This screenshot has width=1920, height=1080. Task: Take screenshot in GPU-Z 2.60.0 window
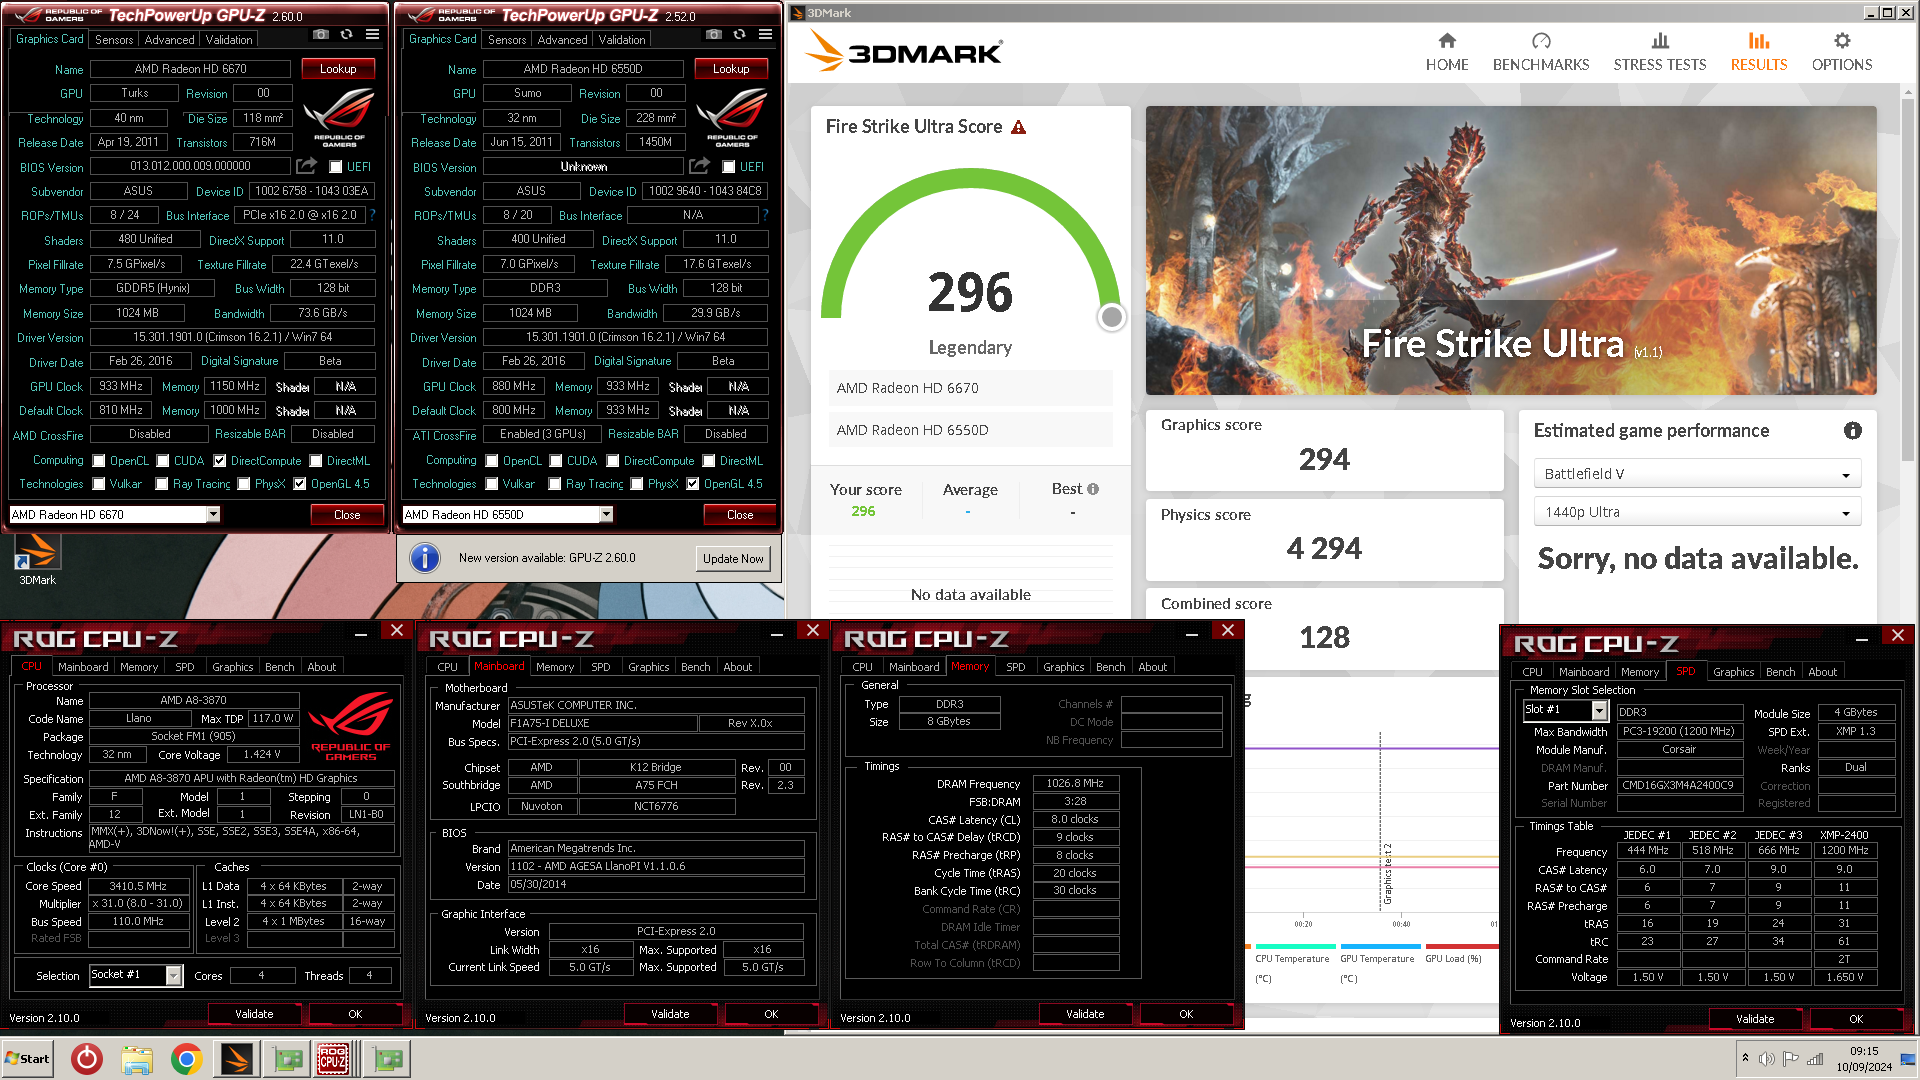[320, 34]
